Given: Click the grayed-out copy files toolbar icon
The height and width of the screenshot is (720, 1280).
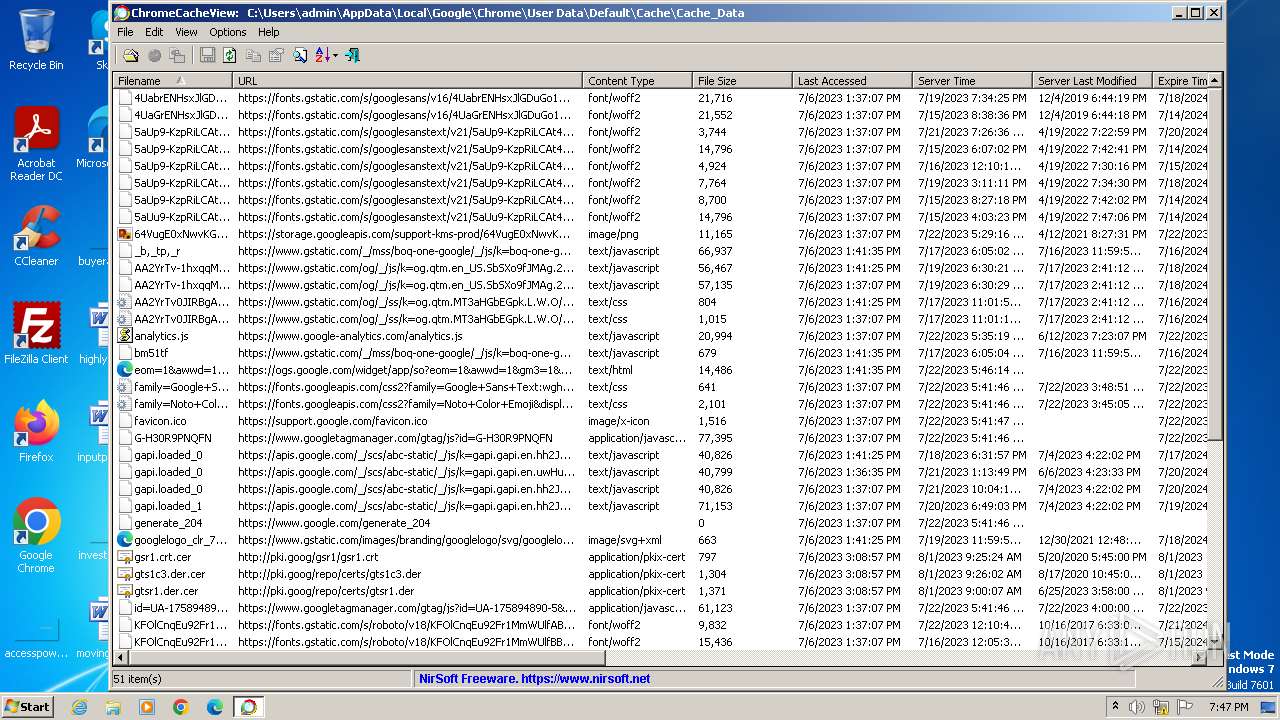Looking at the screenshot, I should tap(177, 55).
